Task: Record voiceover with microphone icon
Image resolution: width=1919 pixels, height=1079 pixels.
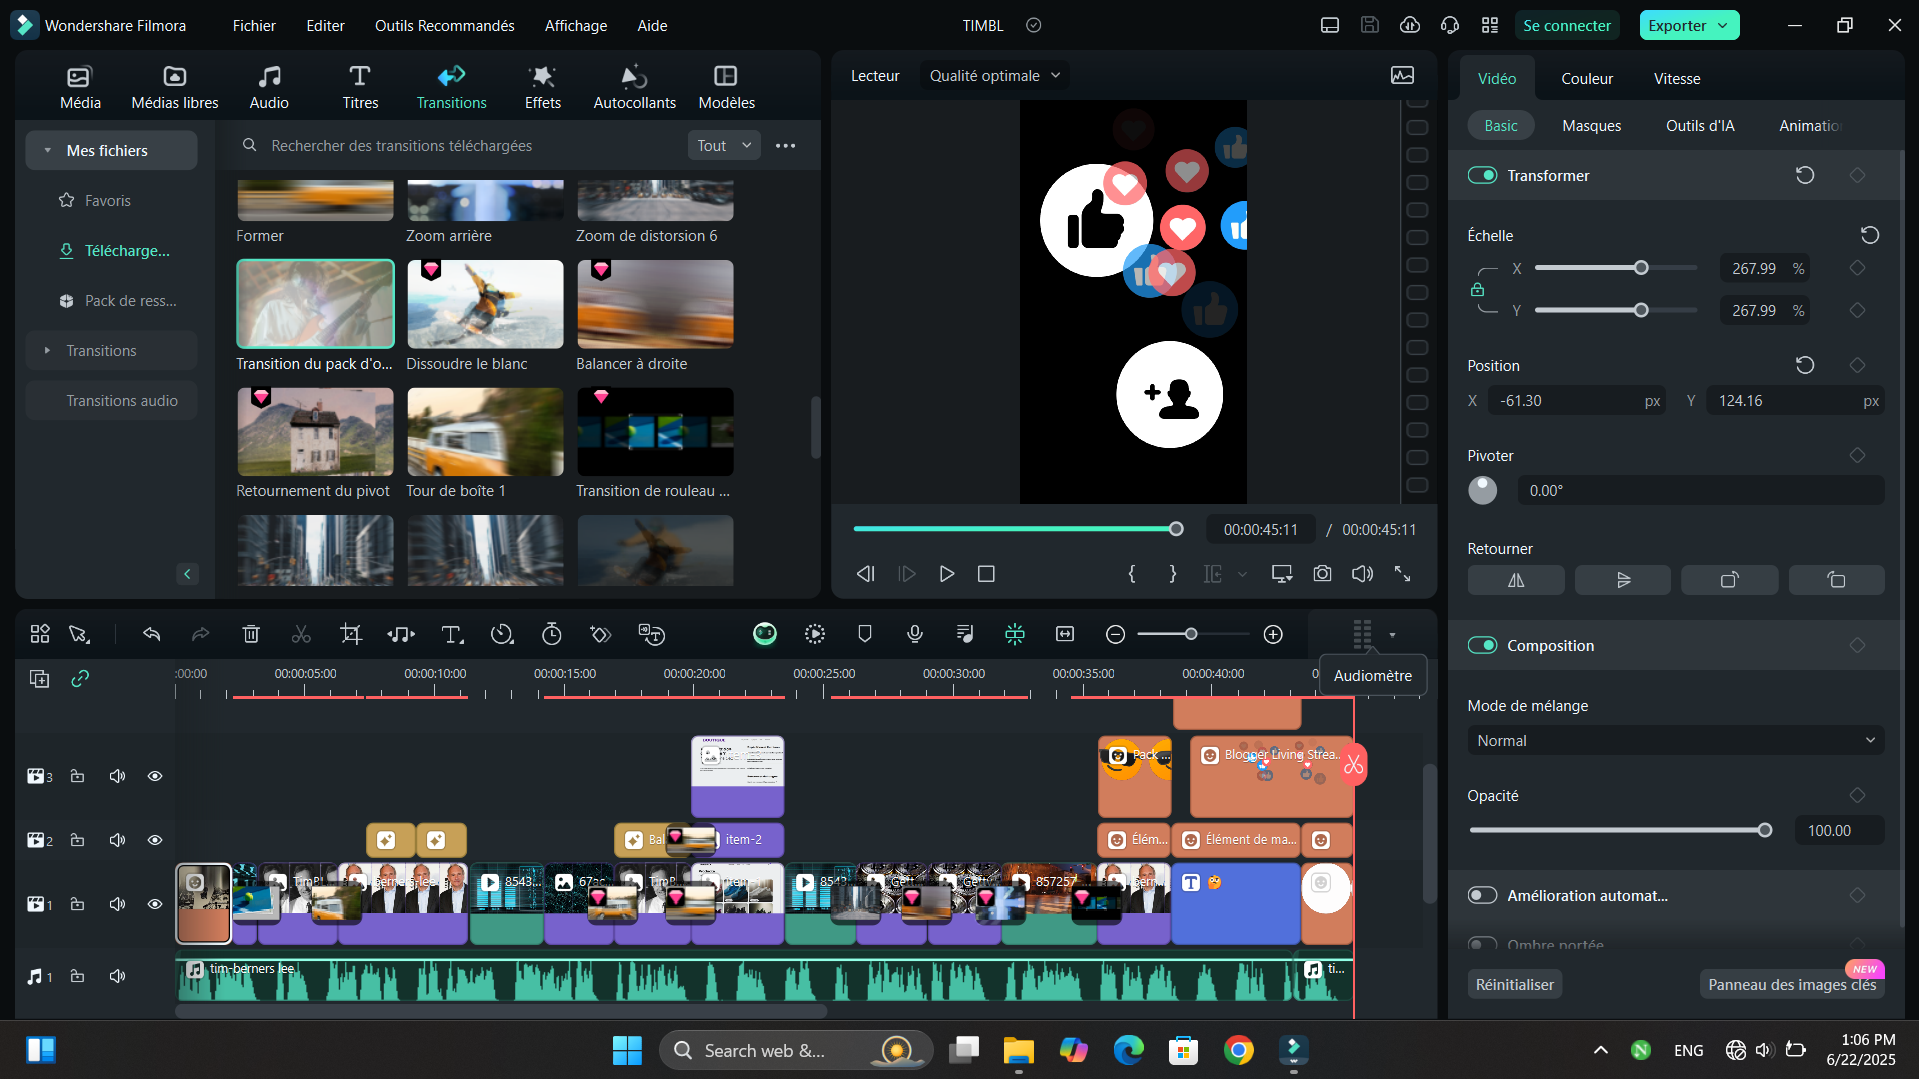Action: (915, 634)
